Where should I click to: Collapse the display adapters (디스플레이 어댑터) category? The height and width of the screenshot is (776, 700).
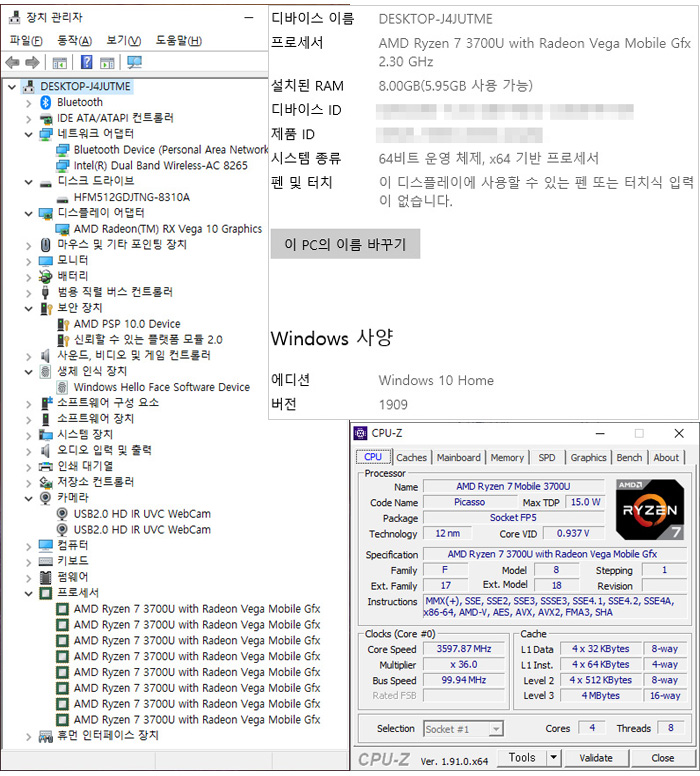(x=29, y=213)
